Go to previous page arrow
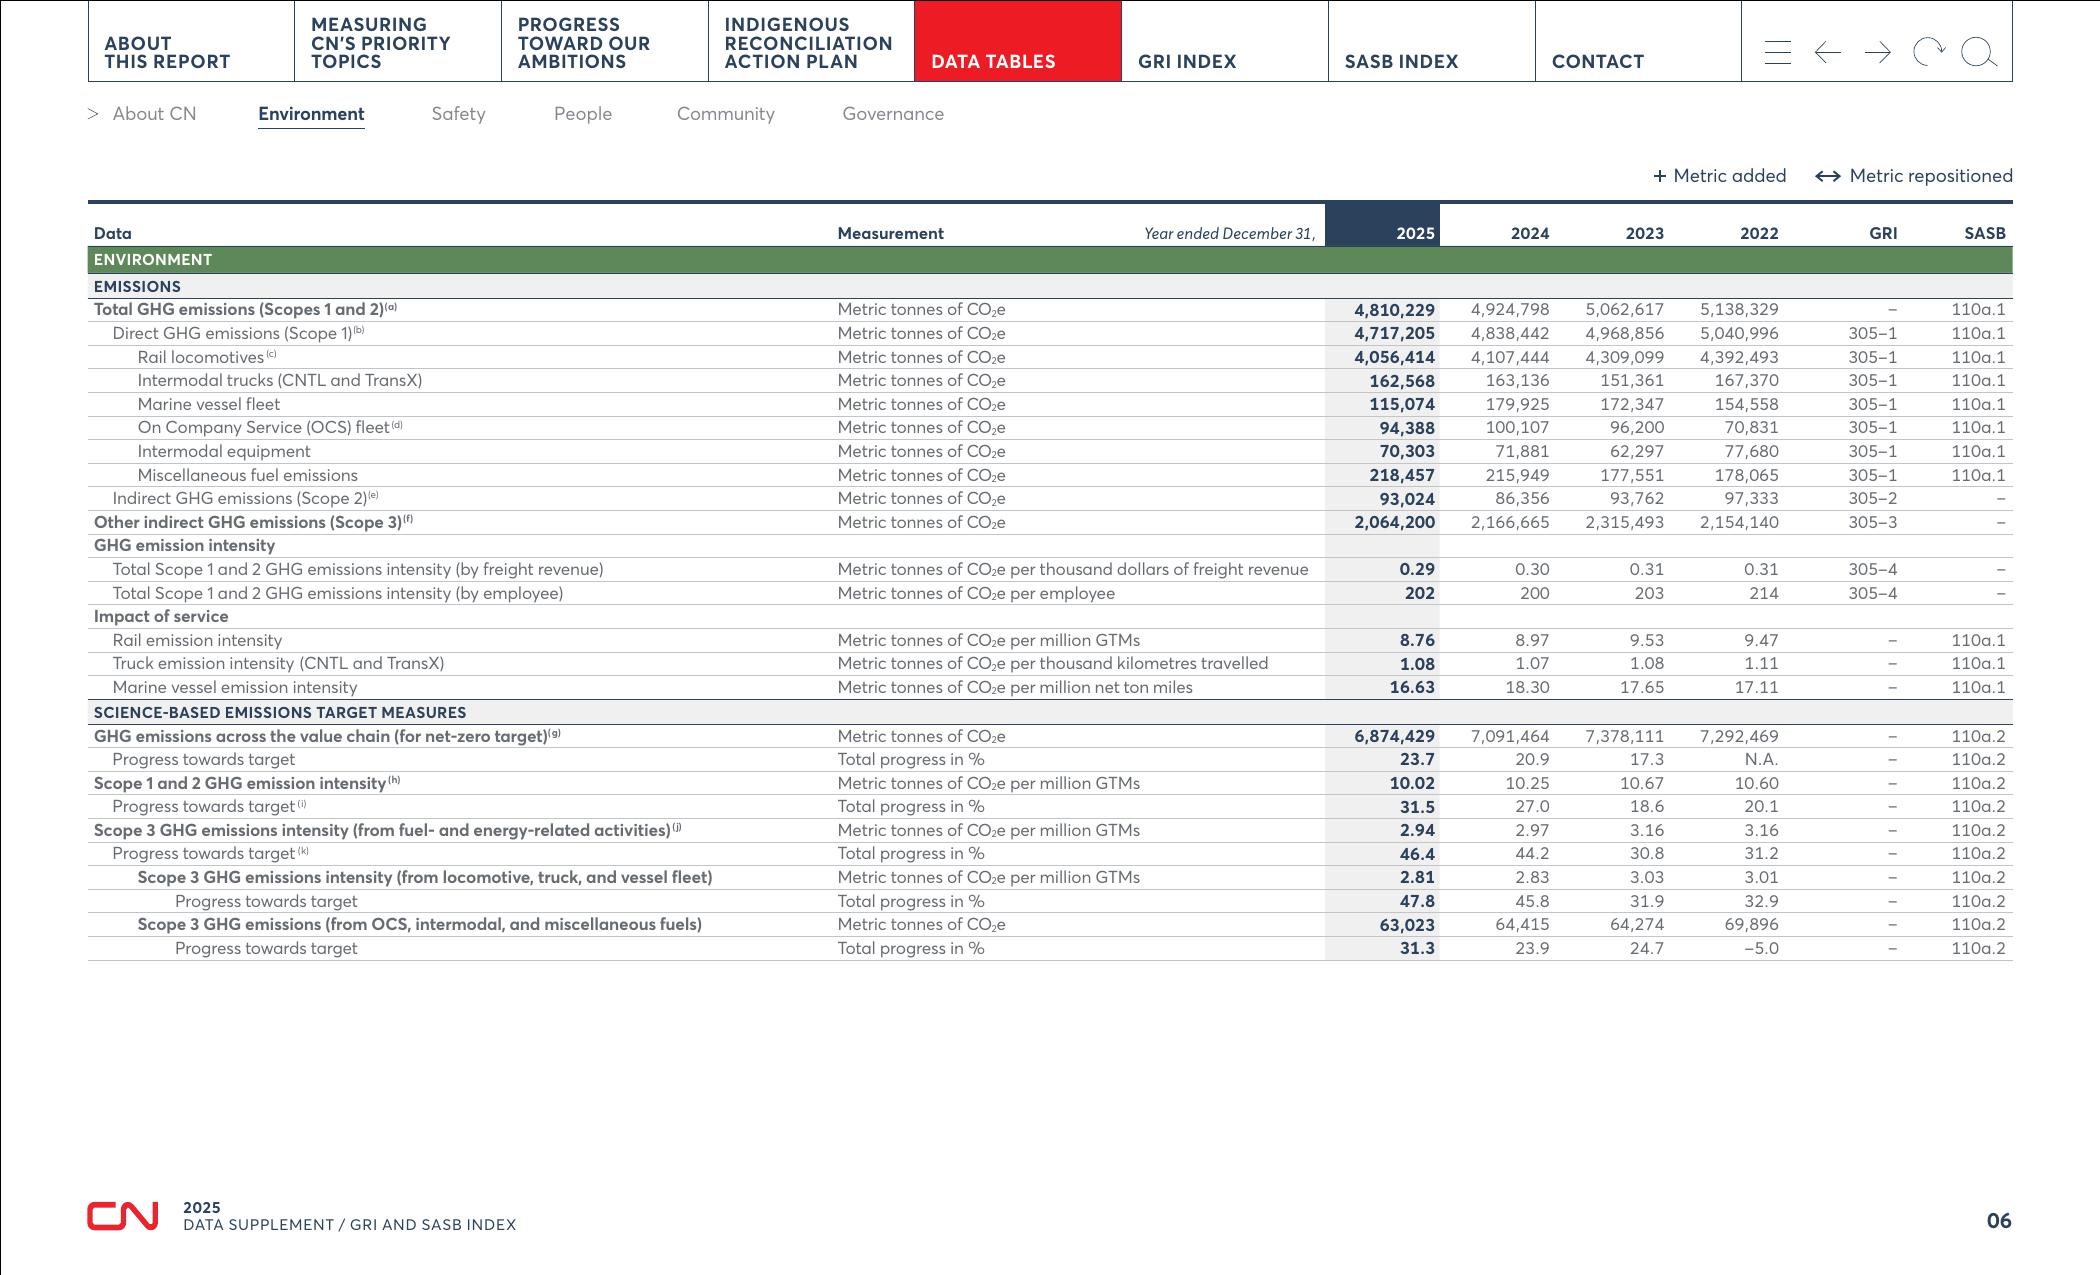This screenshot has height=1275, width=2100. tap(1827, 52)
